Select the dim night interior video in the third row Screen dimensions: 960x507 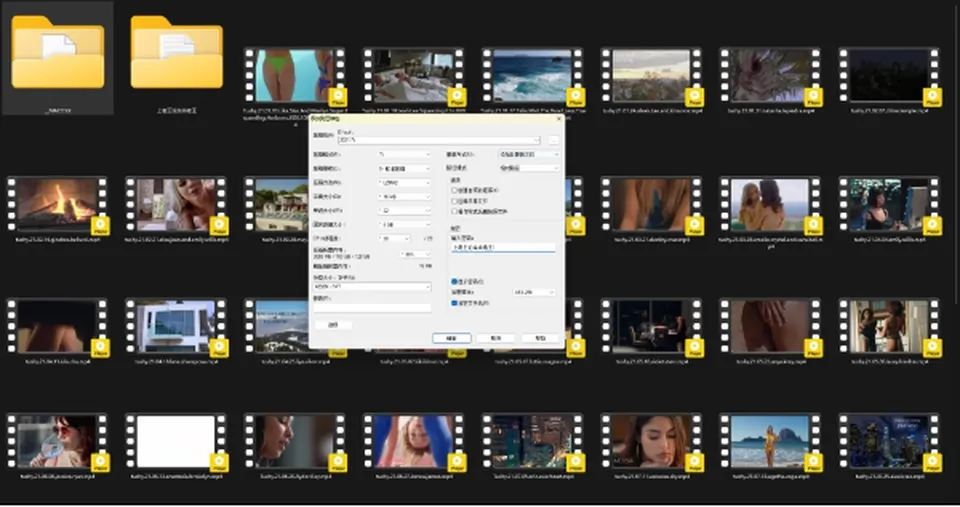tap(651, 326)
